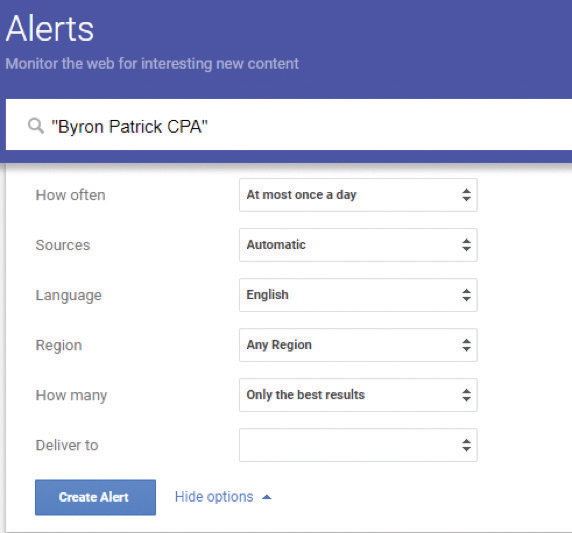This screenshot has height=533, width=572.
Task: Click the arrows icon on Region select
Action: click(466, 345)
